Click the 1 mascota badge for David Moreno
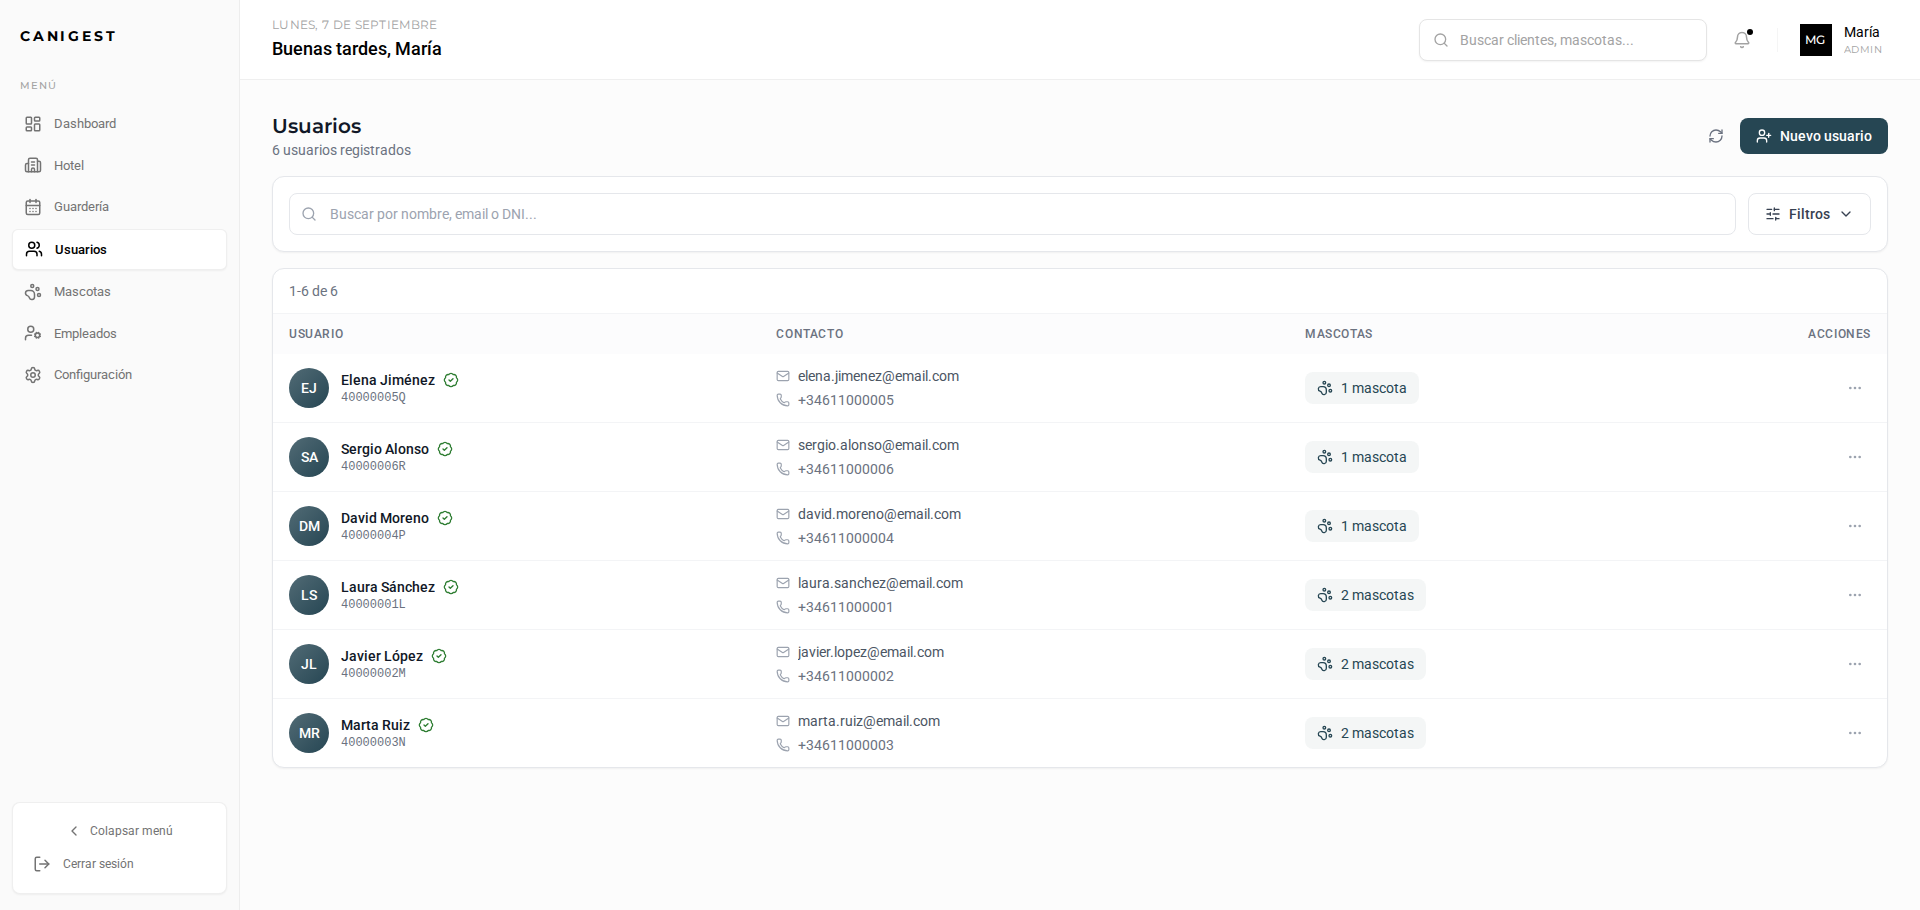Screen dimensions: 1920x910 pyautogui.click(x=1361, y=526)
